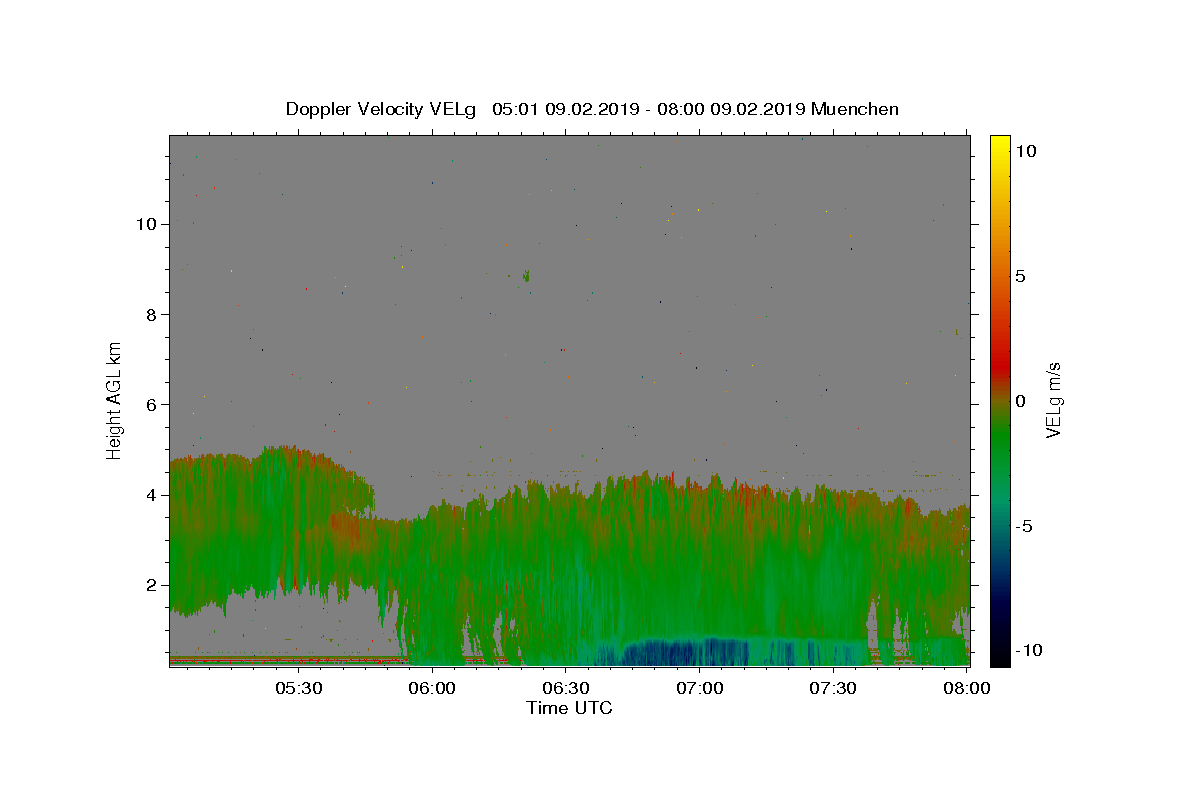Click the 'Height AGL km' axis label
Viewport: 1200px width, 800px height.
[115, 399]
